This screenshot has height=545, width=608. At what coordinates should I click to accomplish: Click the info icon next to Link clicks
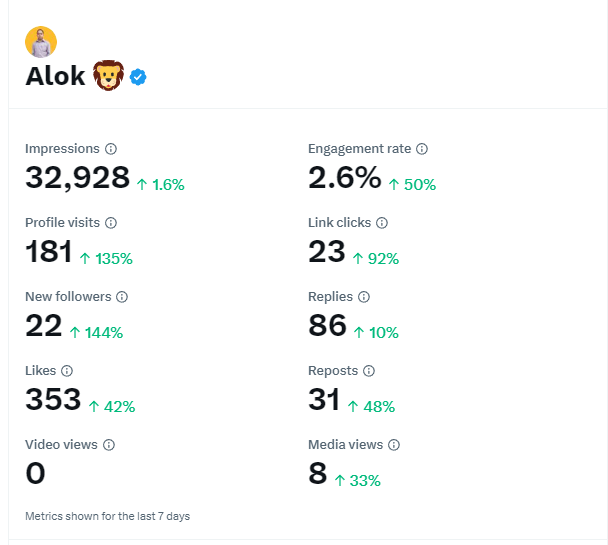[x=382, y=223]
